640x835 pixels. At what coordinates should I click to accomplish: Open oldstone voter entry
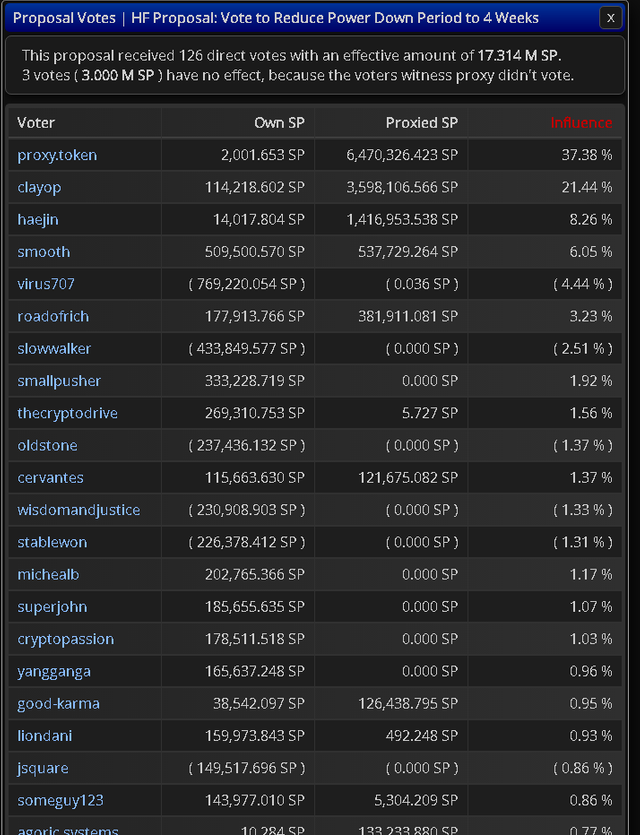47,445
